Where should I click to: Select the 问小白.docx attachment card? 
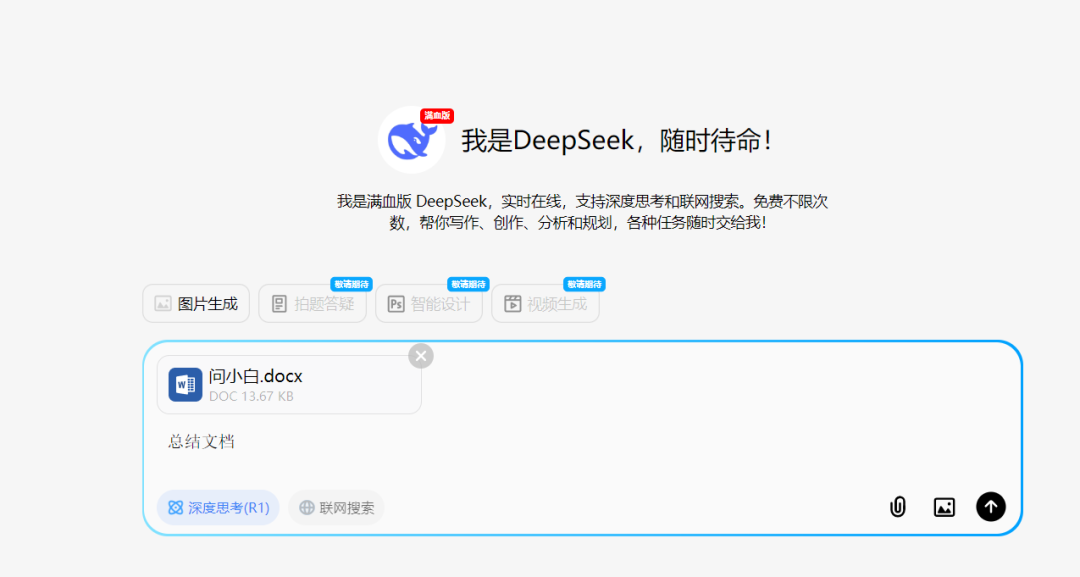click(290, 384)
